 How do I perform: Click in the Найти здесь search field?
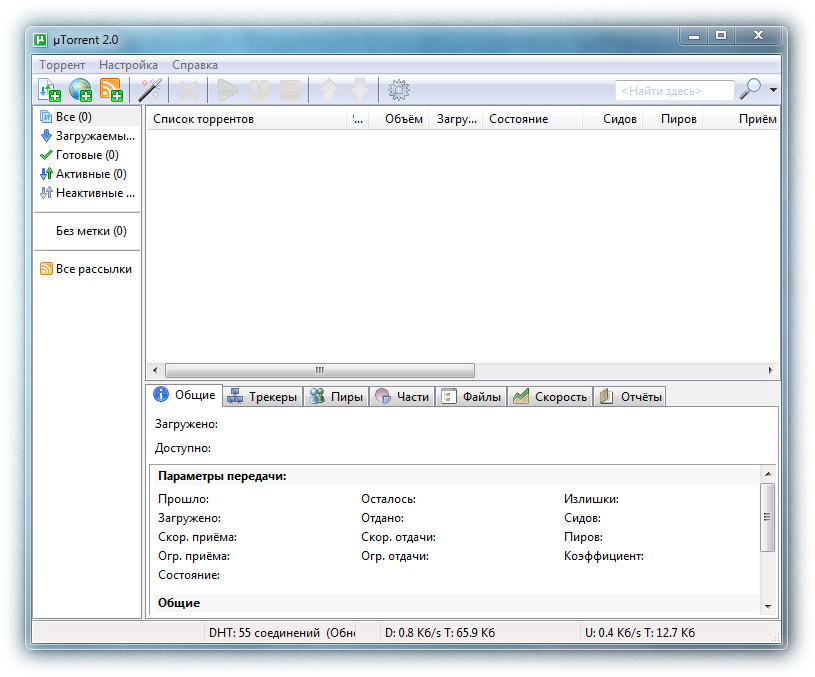click(674, 91)
